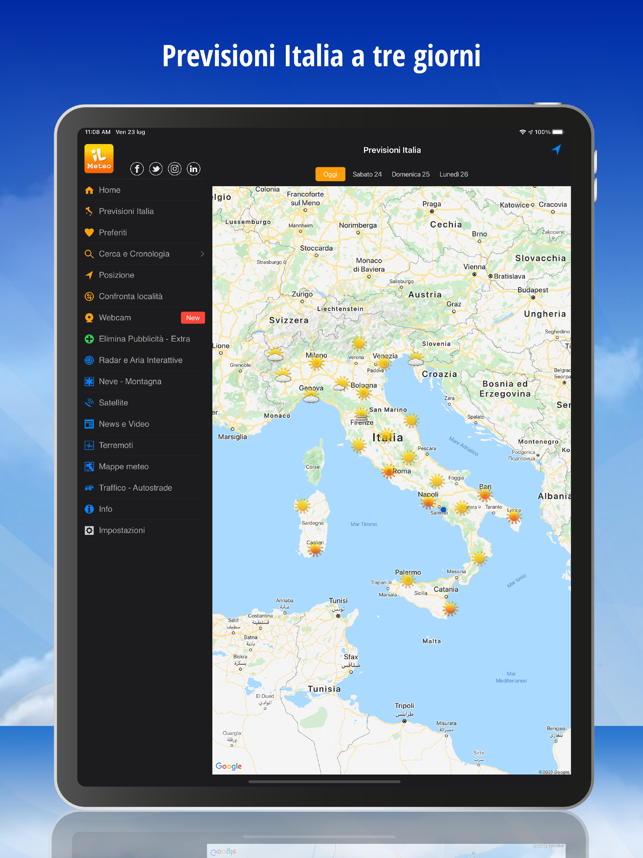The height and width of the screenshot is (858, 643).
Task: Click the Webcam icon in sidebar
Action: (89, 318)
